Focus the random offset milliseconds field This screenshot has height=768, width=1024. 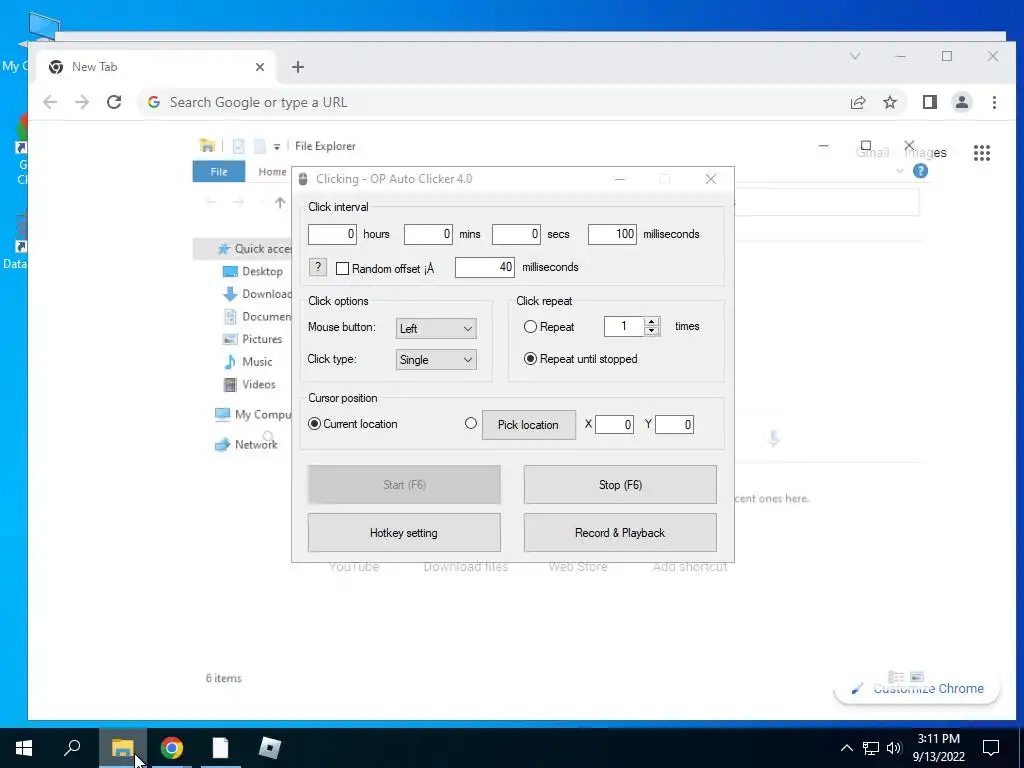[x=485, y=267]
